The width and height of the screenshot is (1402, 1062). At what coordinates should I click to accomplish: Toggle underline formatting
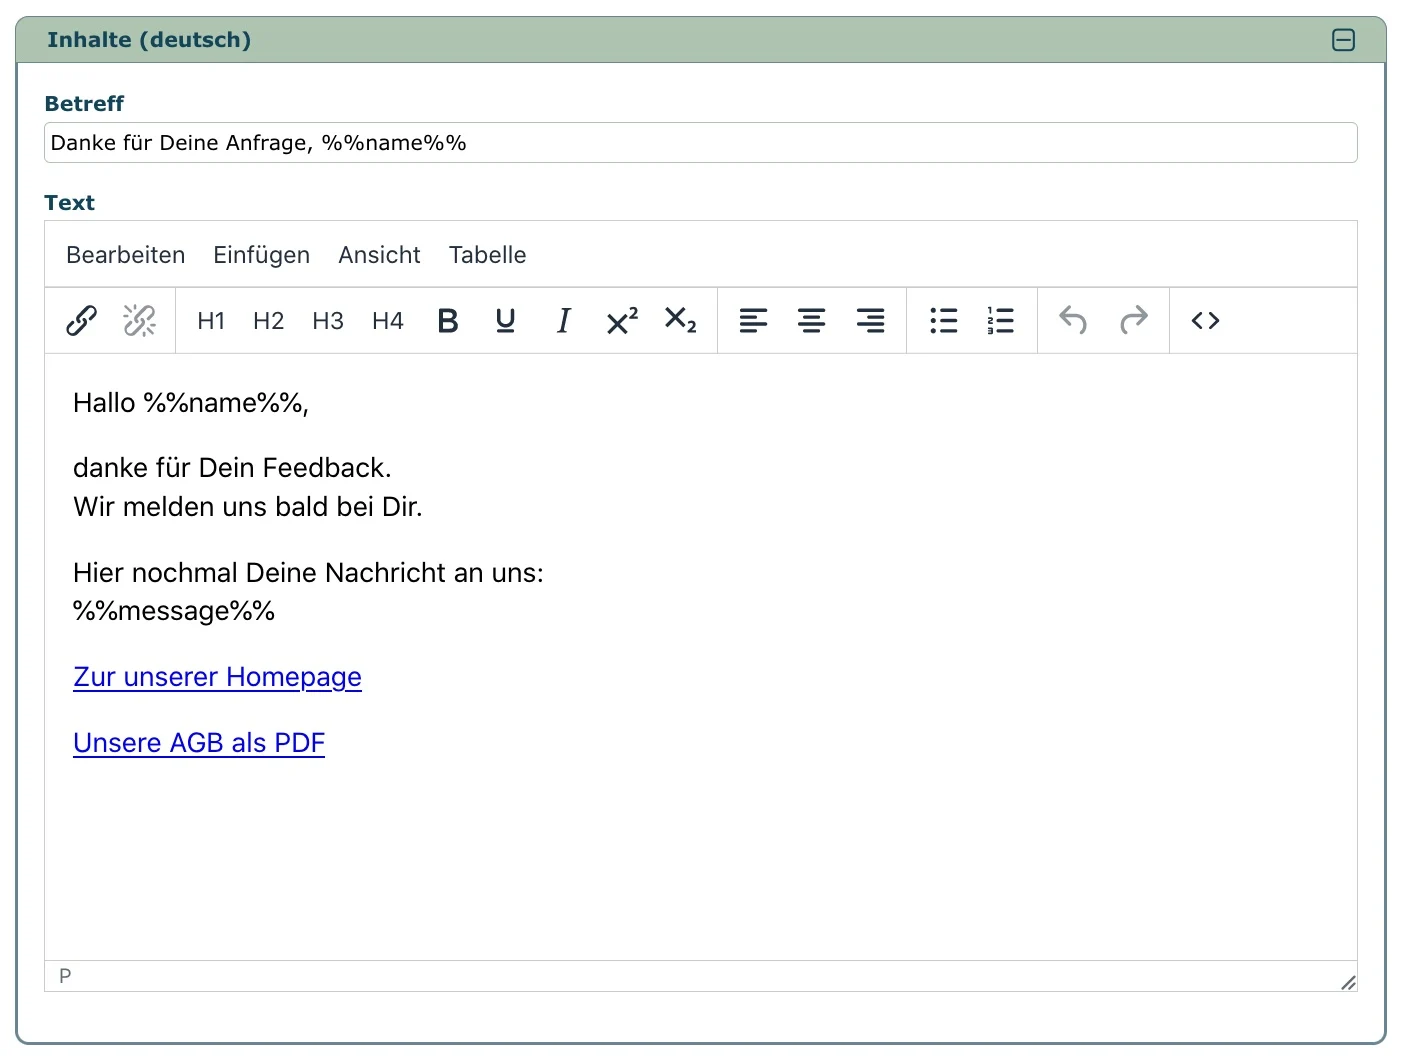(x=506, y=321)
